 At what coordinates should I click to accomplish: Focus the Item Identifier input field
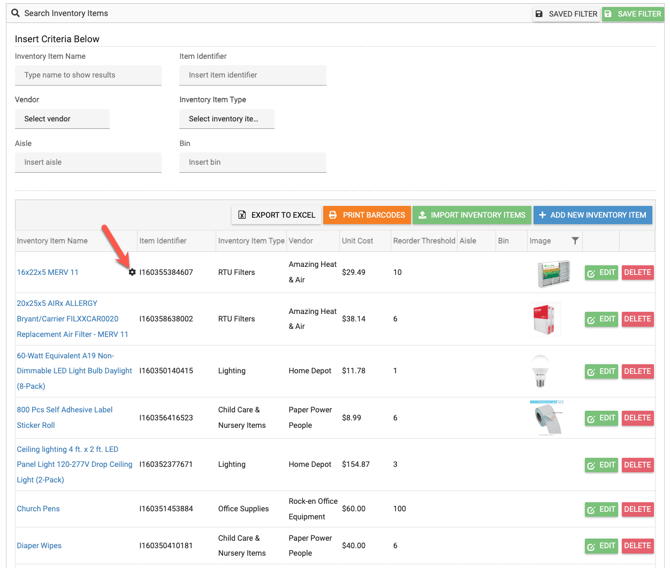point(252,75)
